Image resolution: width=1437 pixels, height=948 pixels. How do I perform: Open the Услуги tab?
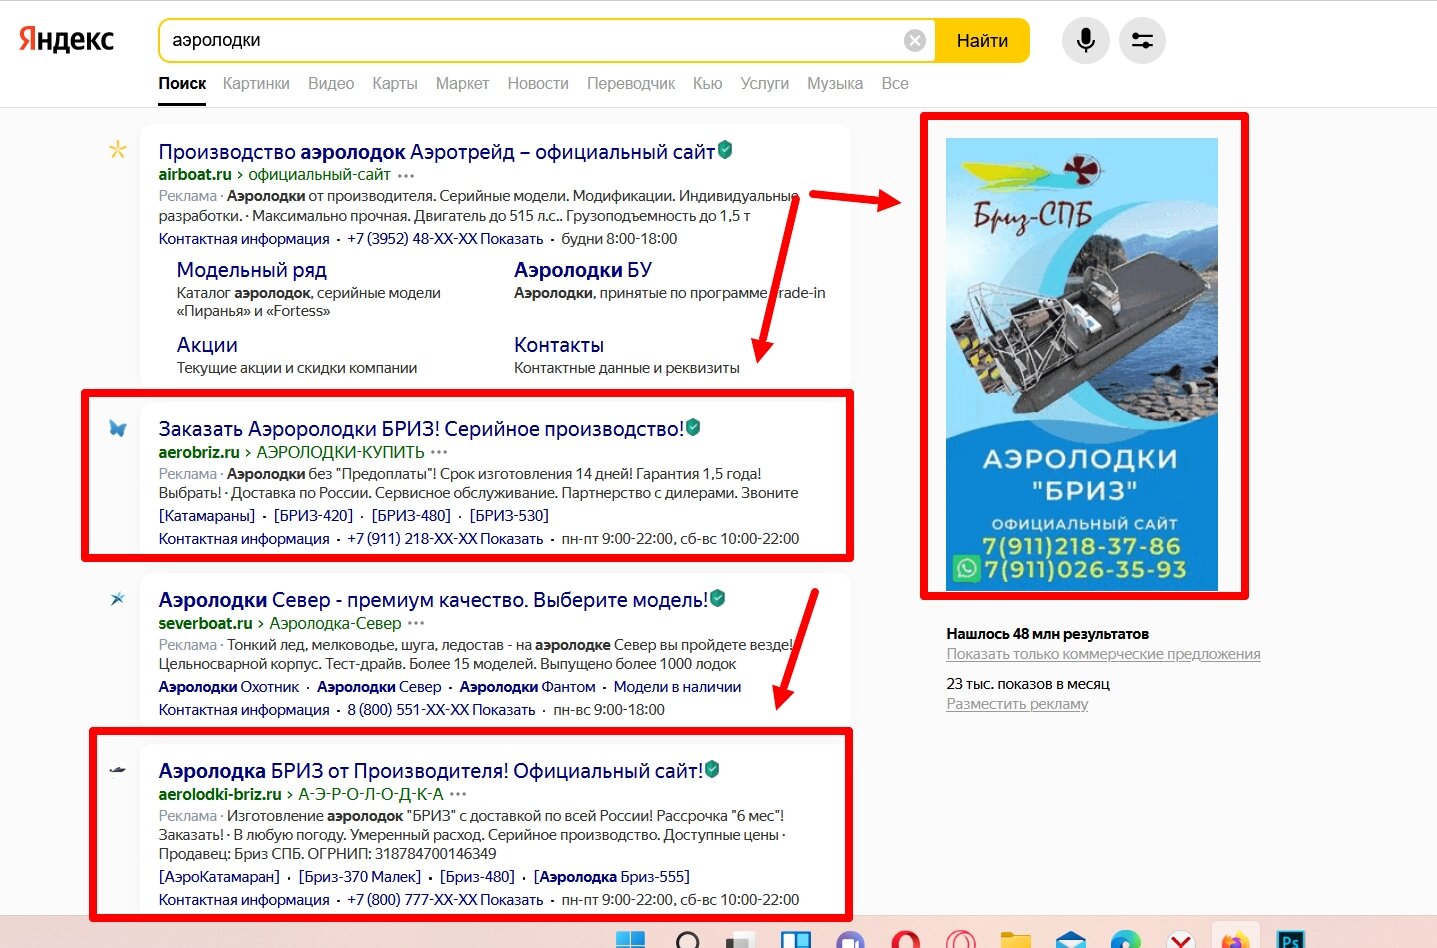tap(765, 84)
